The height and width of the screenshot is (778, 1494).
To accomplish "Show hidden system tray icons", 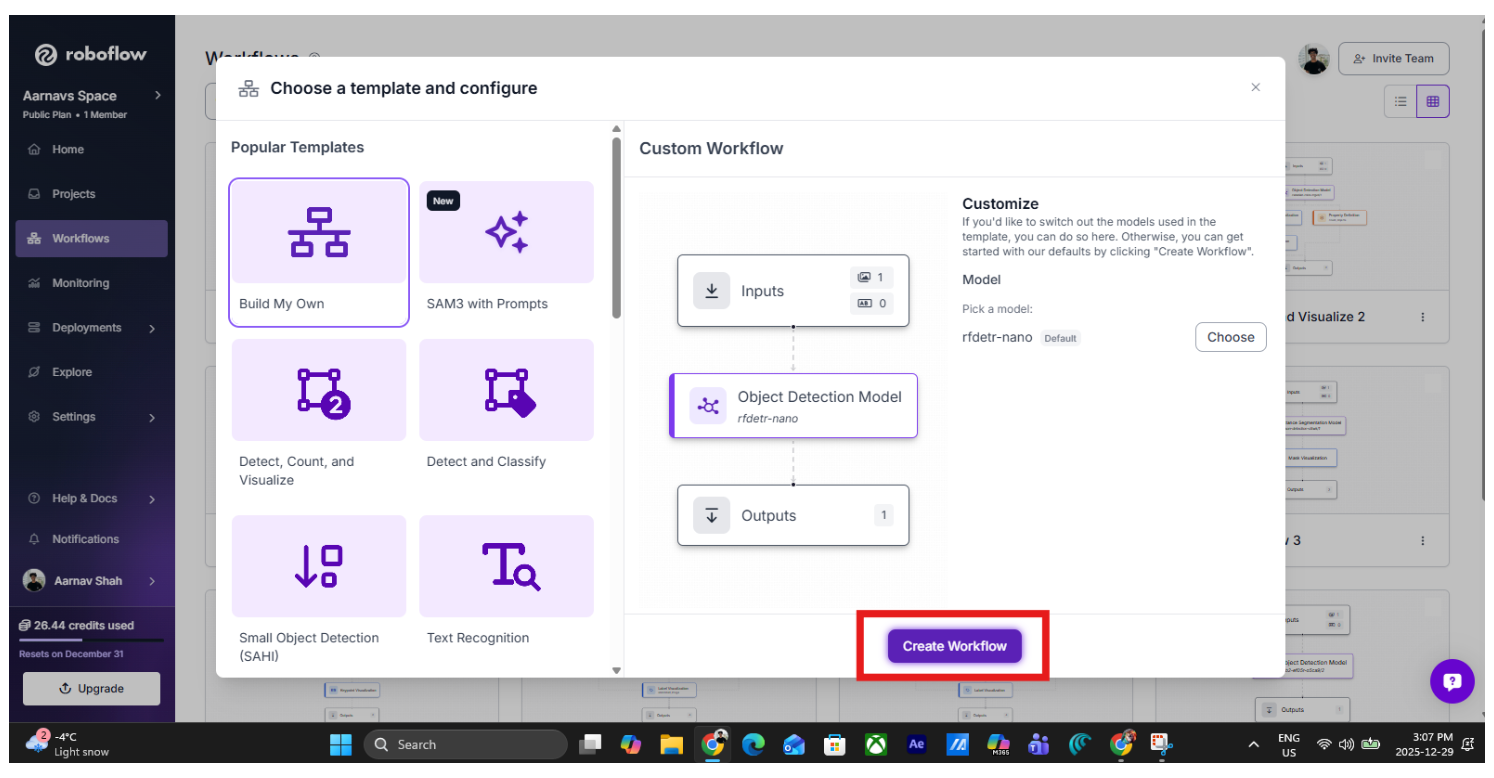I will (x=1253, y=744).
